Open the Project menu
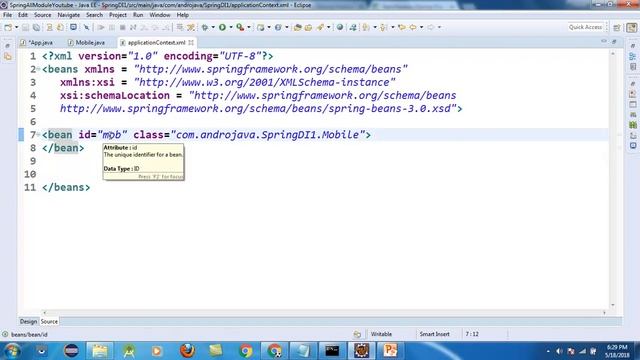Image resolution: width=640 pixels, height=360 pixels. tap(118, 15)
